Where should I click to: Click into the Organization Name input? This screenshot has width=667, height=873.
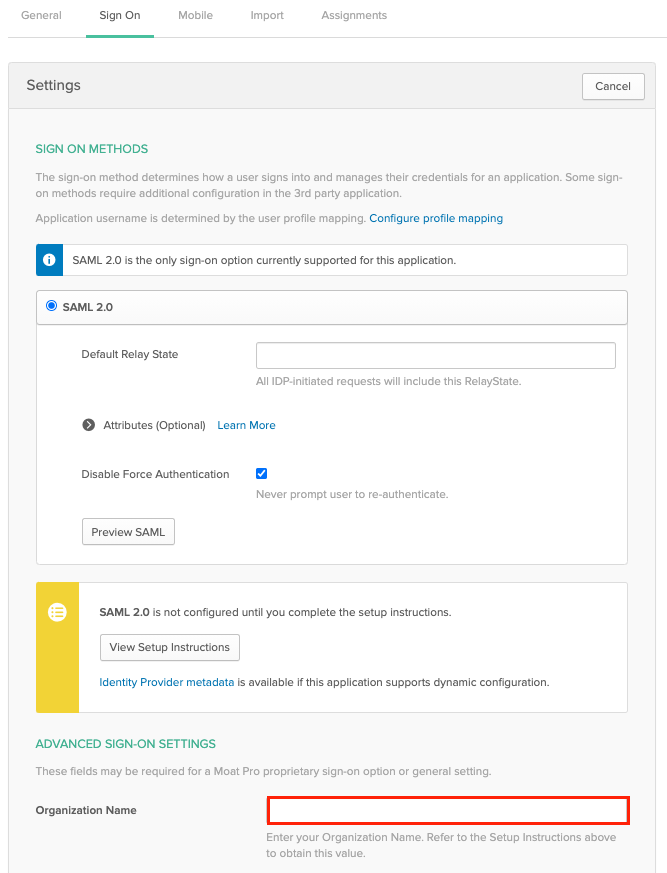(447, 810)
